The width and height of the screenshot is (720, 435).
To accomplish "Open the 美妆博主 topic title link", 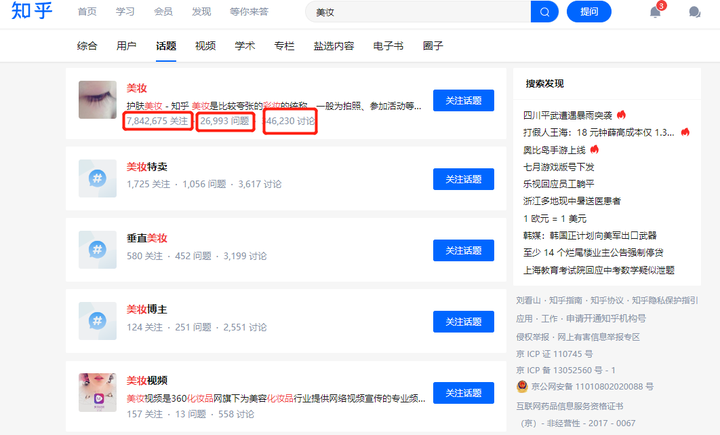I will (147, 309).
